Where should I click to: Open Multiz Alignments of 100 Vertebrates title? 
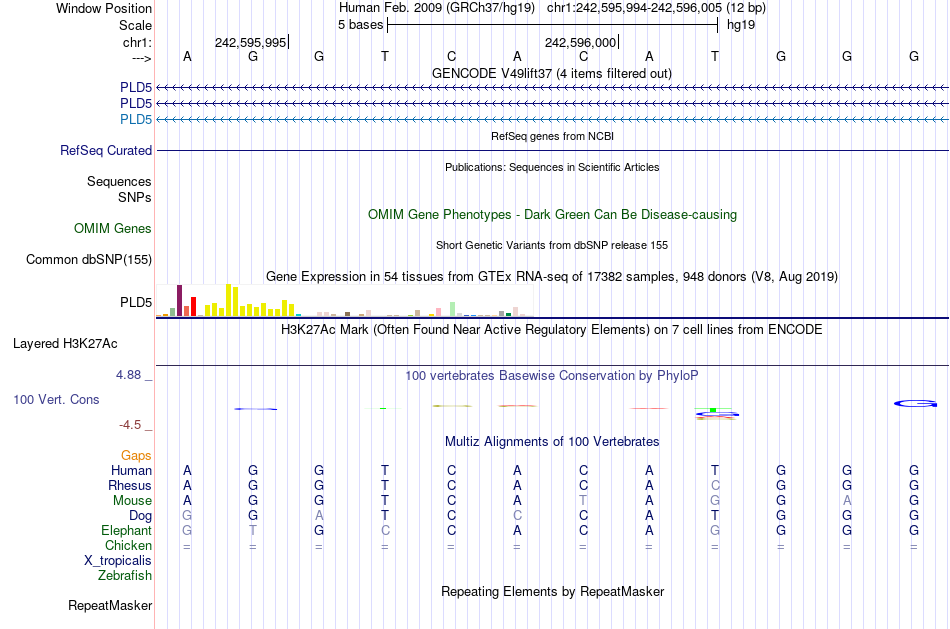(552, 442)
